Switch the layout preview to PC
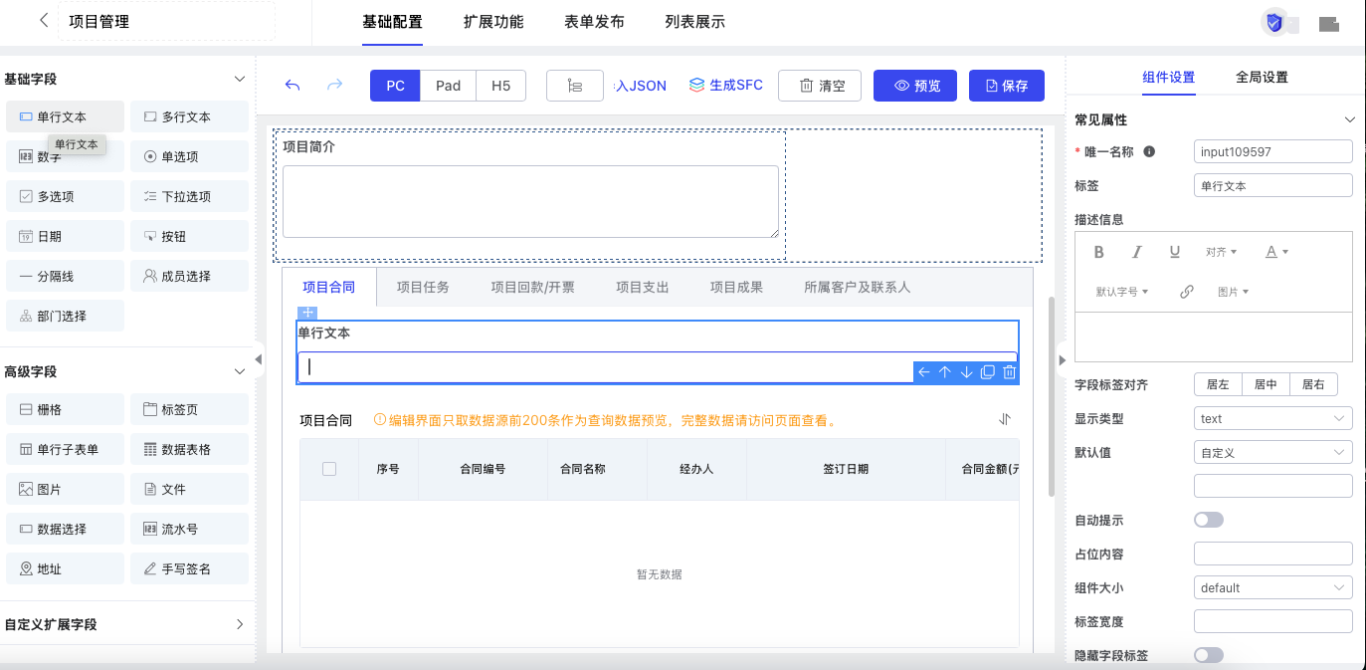1366x670 pixels. click(395, 86)
